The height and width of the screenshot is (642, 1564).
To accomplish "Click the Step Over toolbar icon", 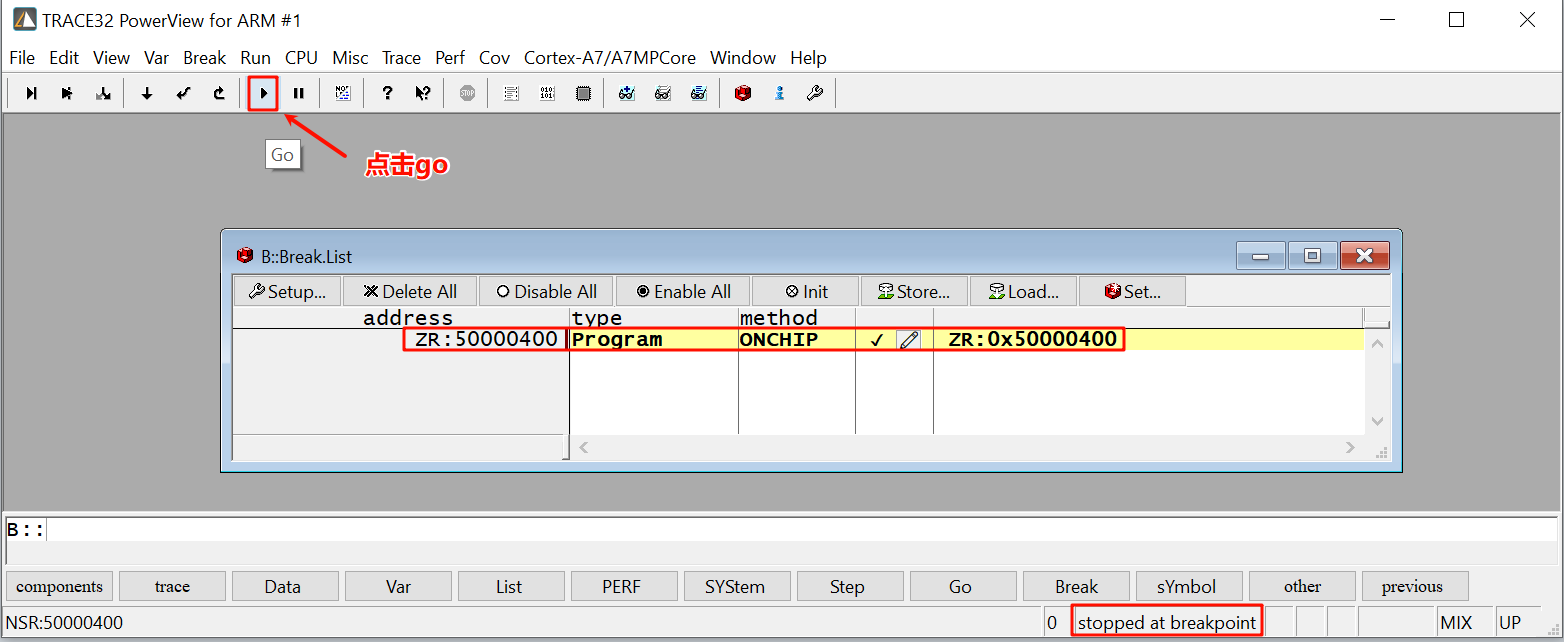I will [67, 93].
